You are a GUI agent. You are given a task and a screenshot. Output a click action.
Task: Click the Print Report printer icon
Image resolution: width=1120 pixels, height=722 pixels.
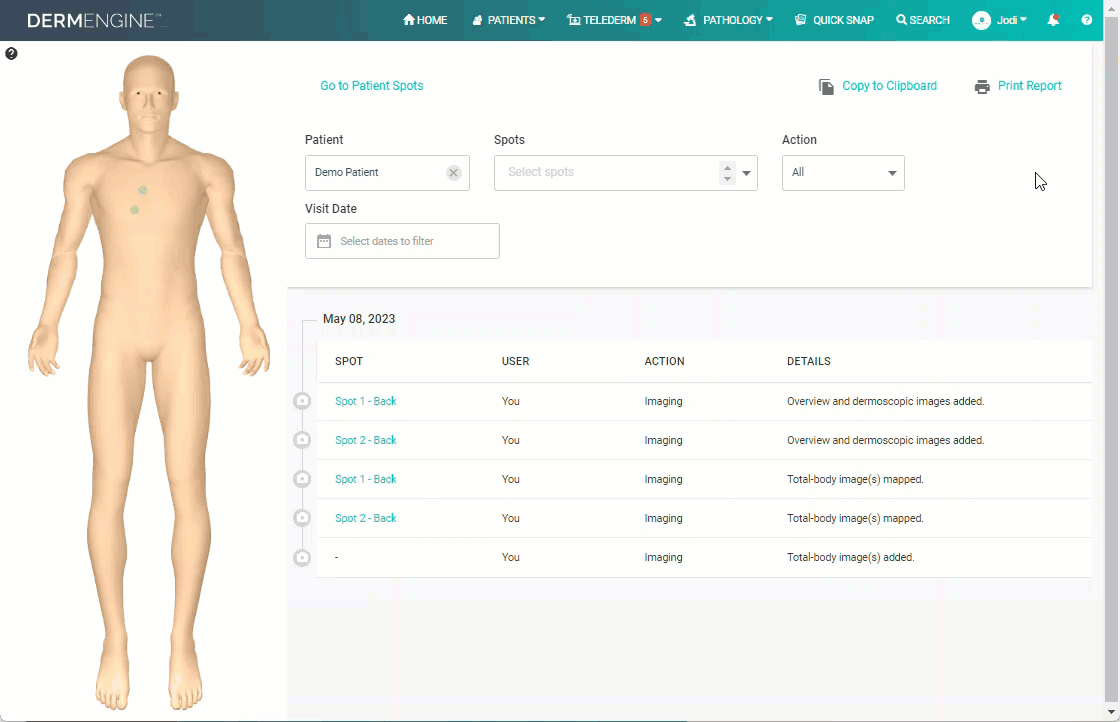pyautogui.click(x=982, y=87)
